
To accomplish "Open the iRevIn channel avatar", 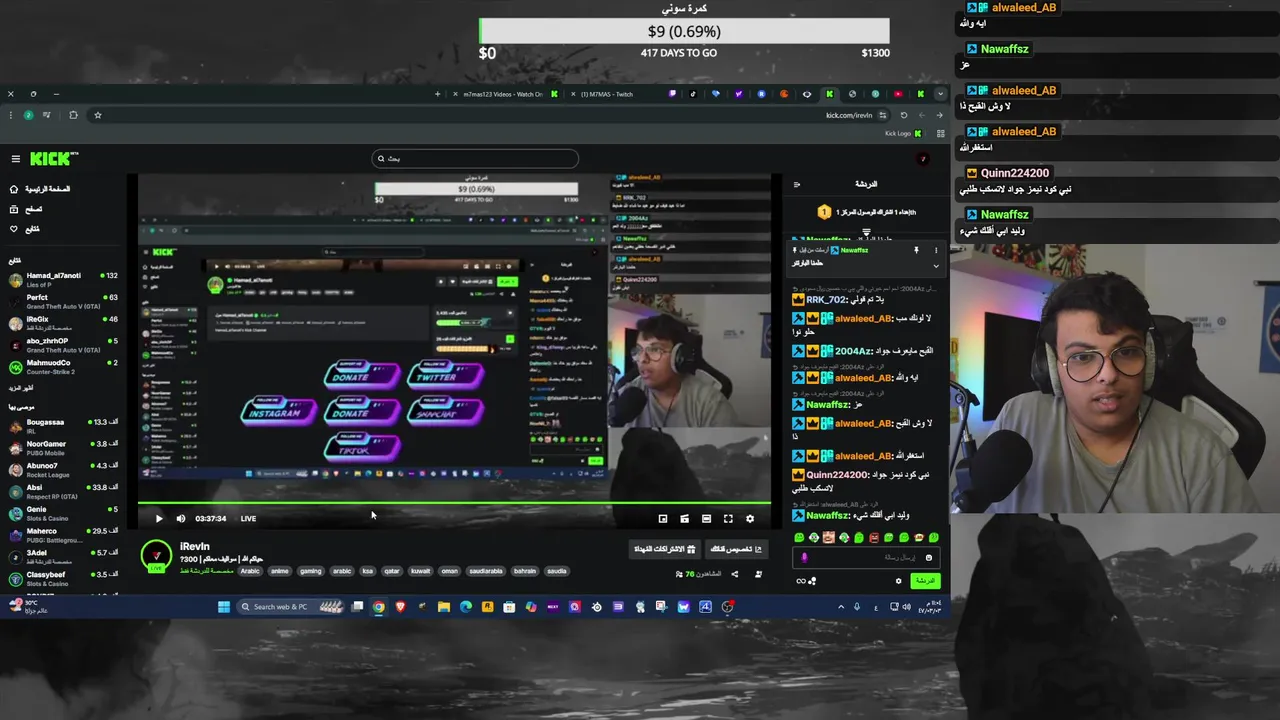I will [x=156, y=556].
